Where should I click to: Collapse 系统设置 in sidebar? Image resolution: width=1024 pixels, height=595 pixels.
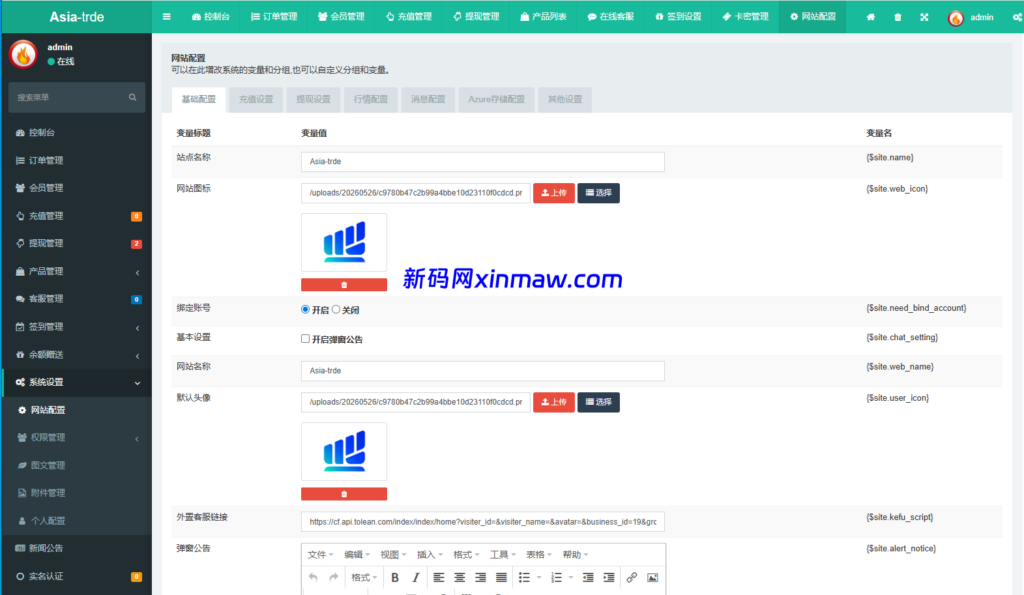(x=77, y=382)
